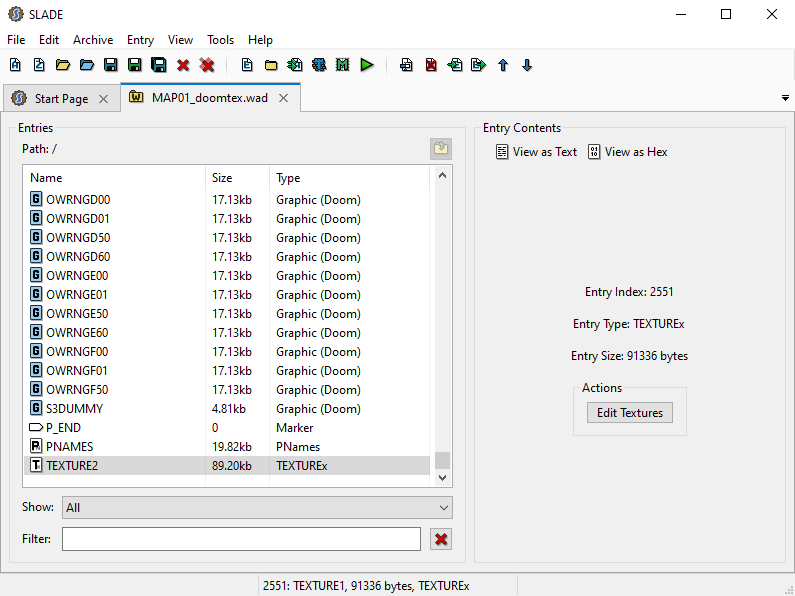This screenshot has width=795, height=596.
Task: Click the up-directory icon beside Path
Action: tap(441, 149)
